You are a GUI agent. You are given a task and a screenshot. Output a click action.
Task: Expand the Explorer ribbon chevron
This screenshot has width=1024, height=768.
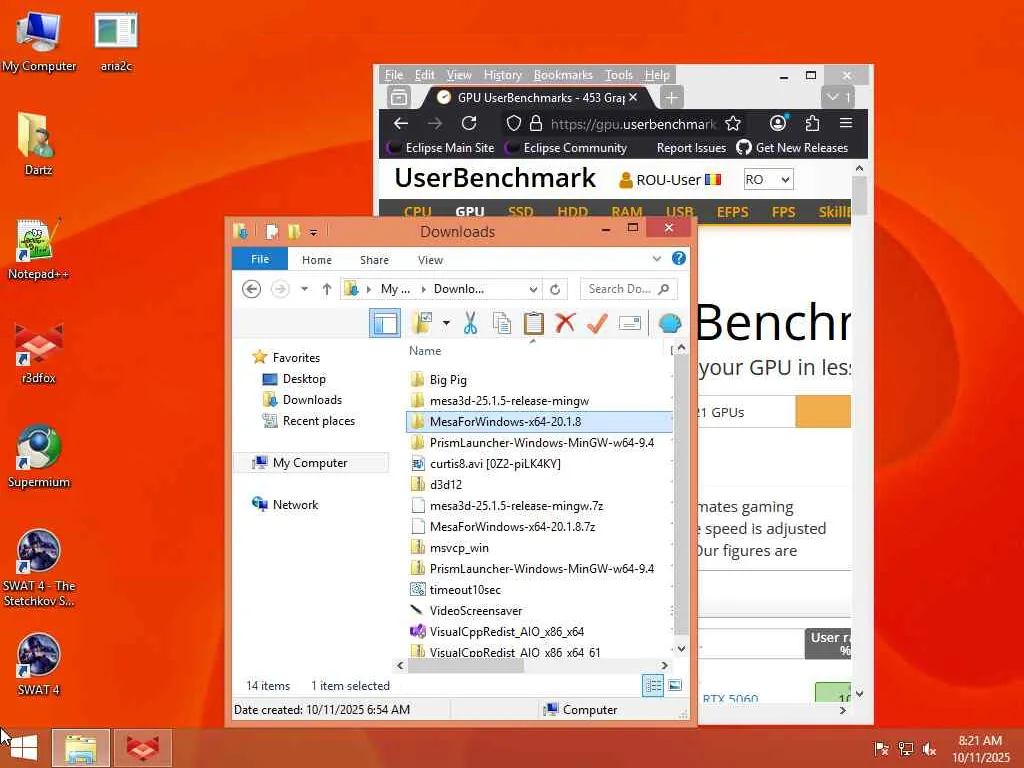(656, 259)
